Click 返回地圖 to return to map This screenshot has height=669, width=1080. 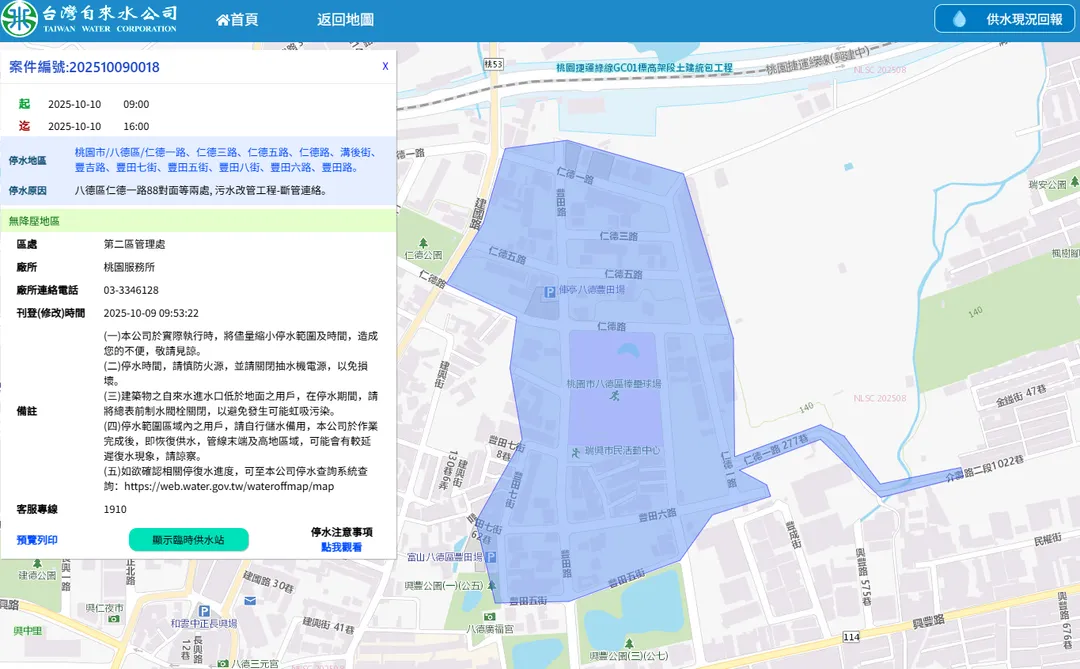pos(345,20)
